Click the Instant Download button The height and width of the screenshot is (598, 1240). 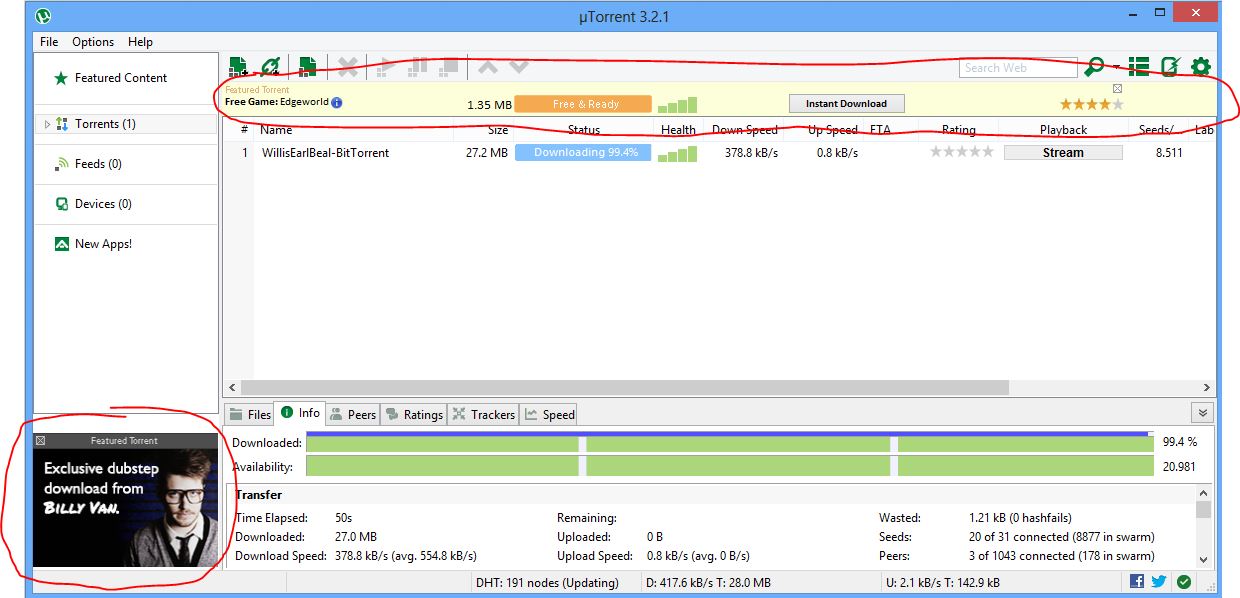coord(846,104)
